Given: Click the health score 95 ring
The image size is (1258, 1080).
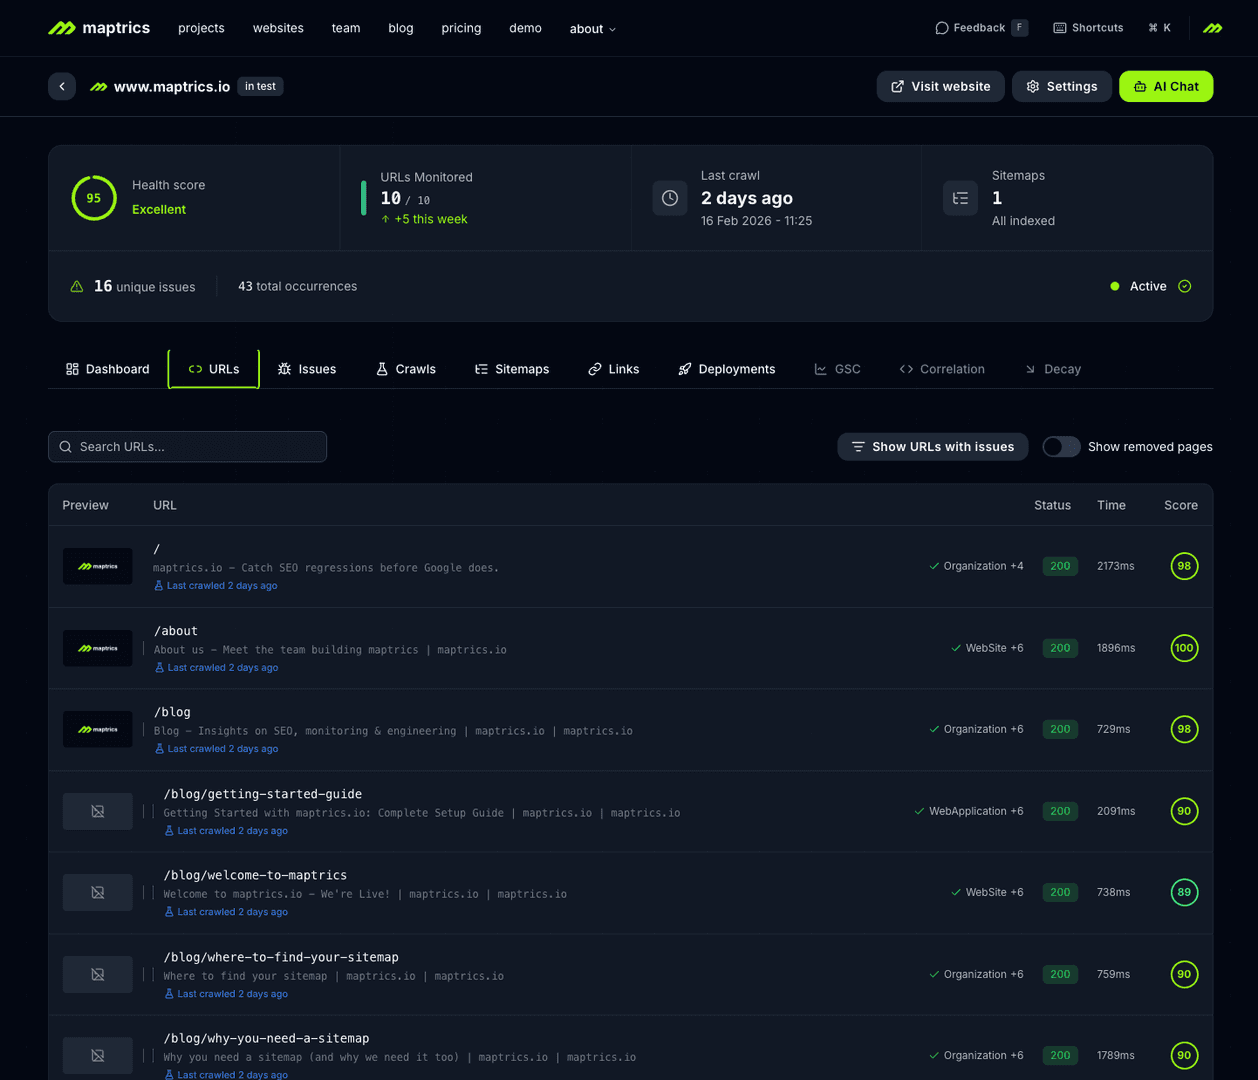Looking at the screenshot, I should click(94, 198).
